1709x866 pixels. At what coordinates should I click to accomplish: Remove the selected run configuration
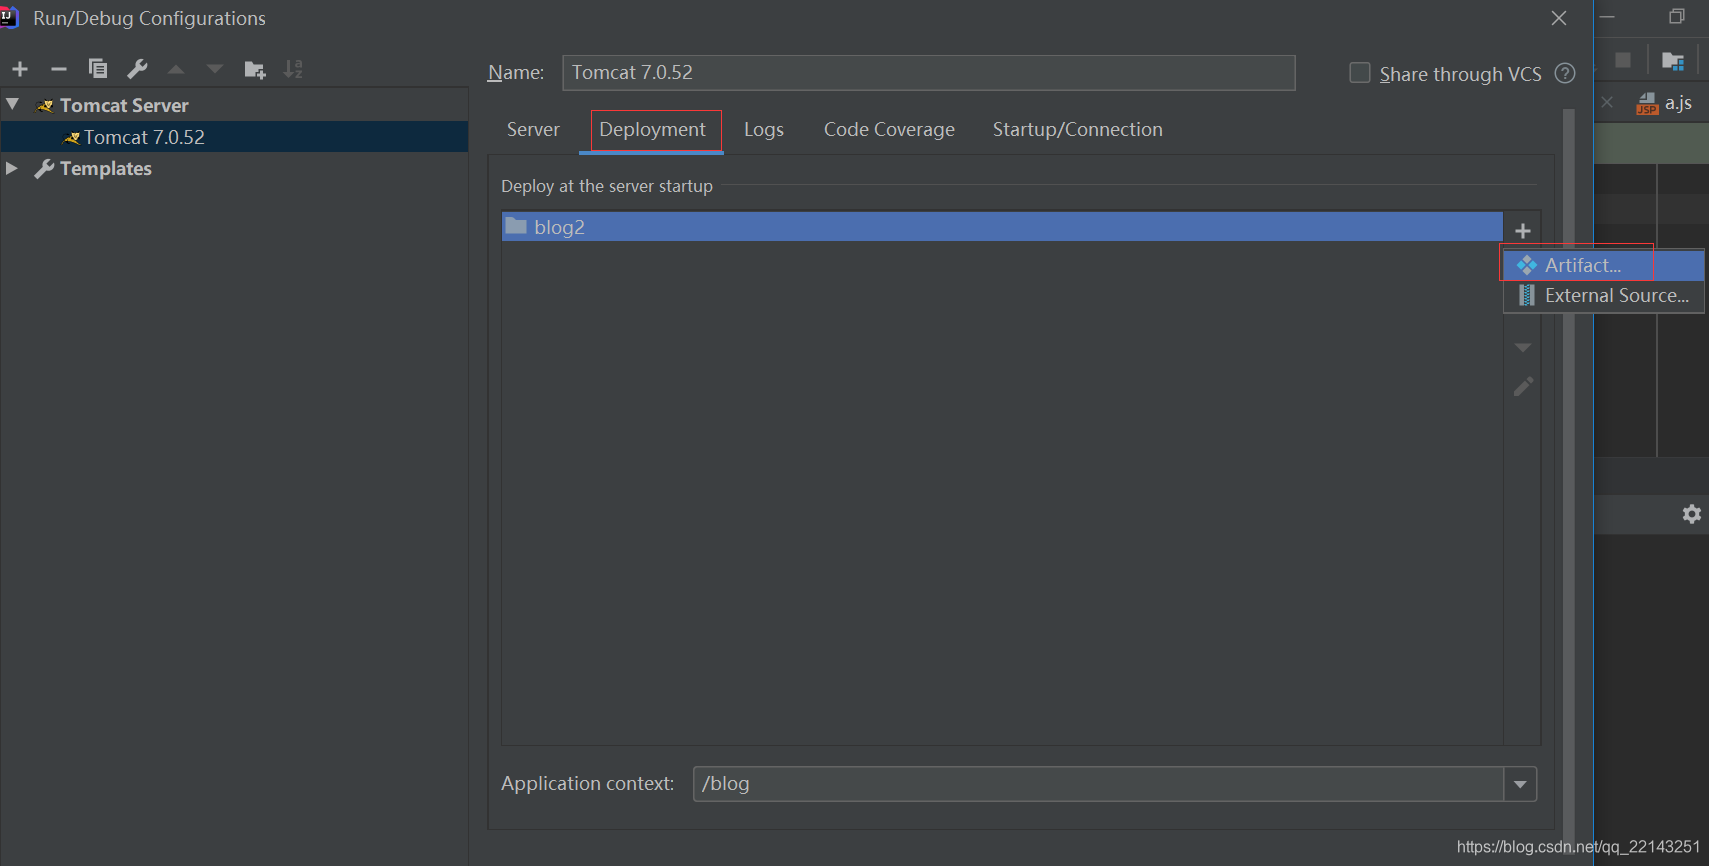tap(59, 69)
